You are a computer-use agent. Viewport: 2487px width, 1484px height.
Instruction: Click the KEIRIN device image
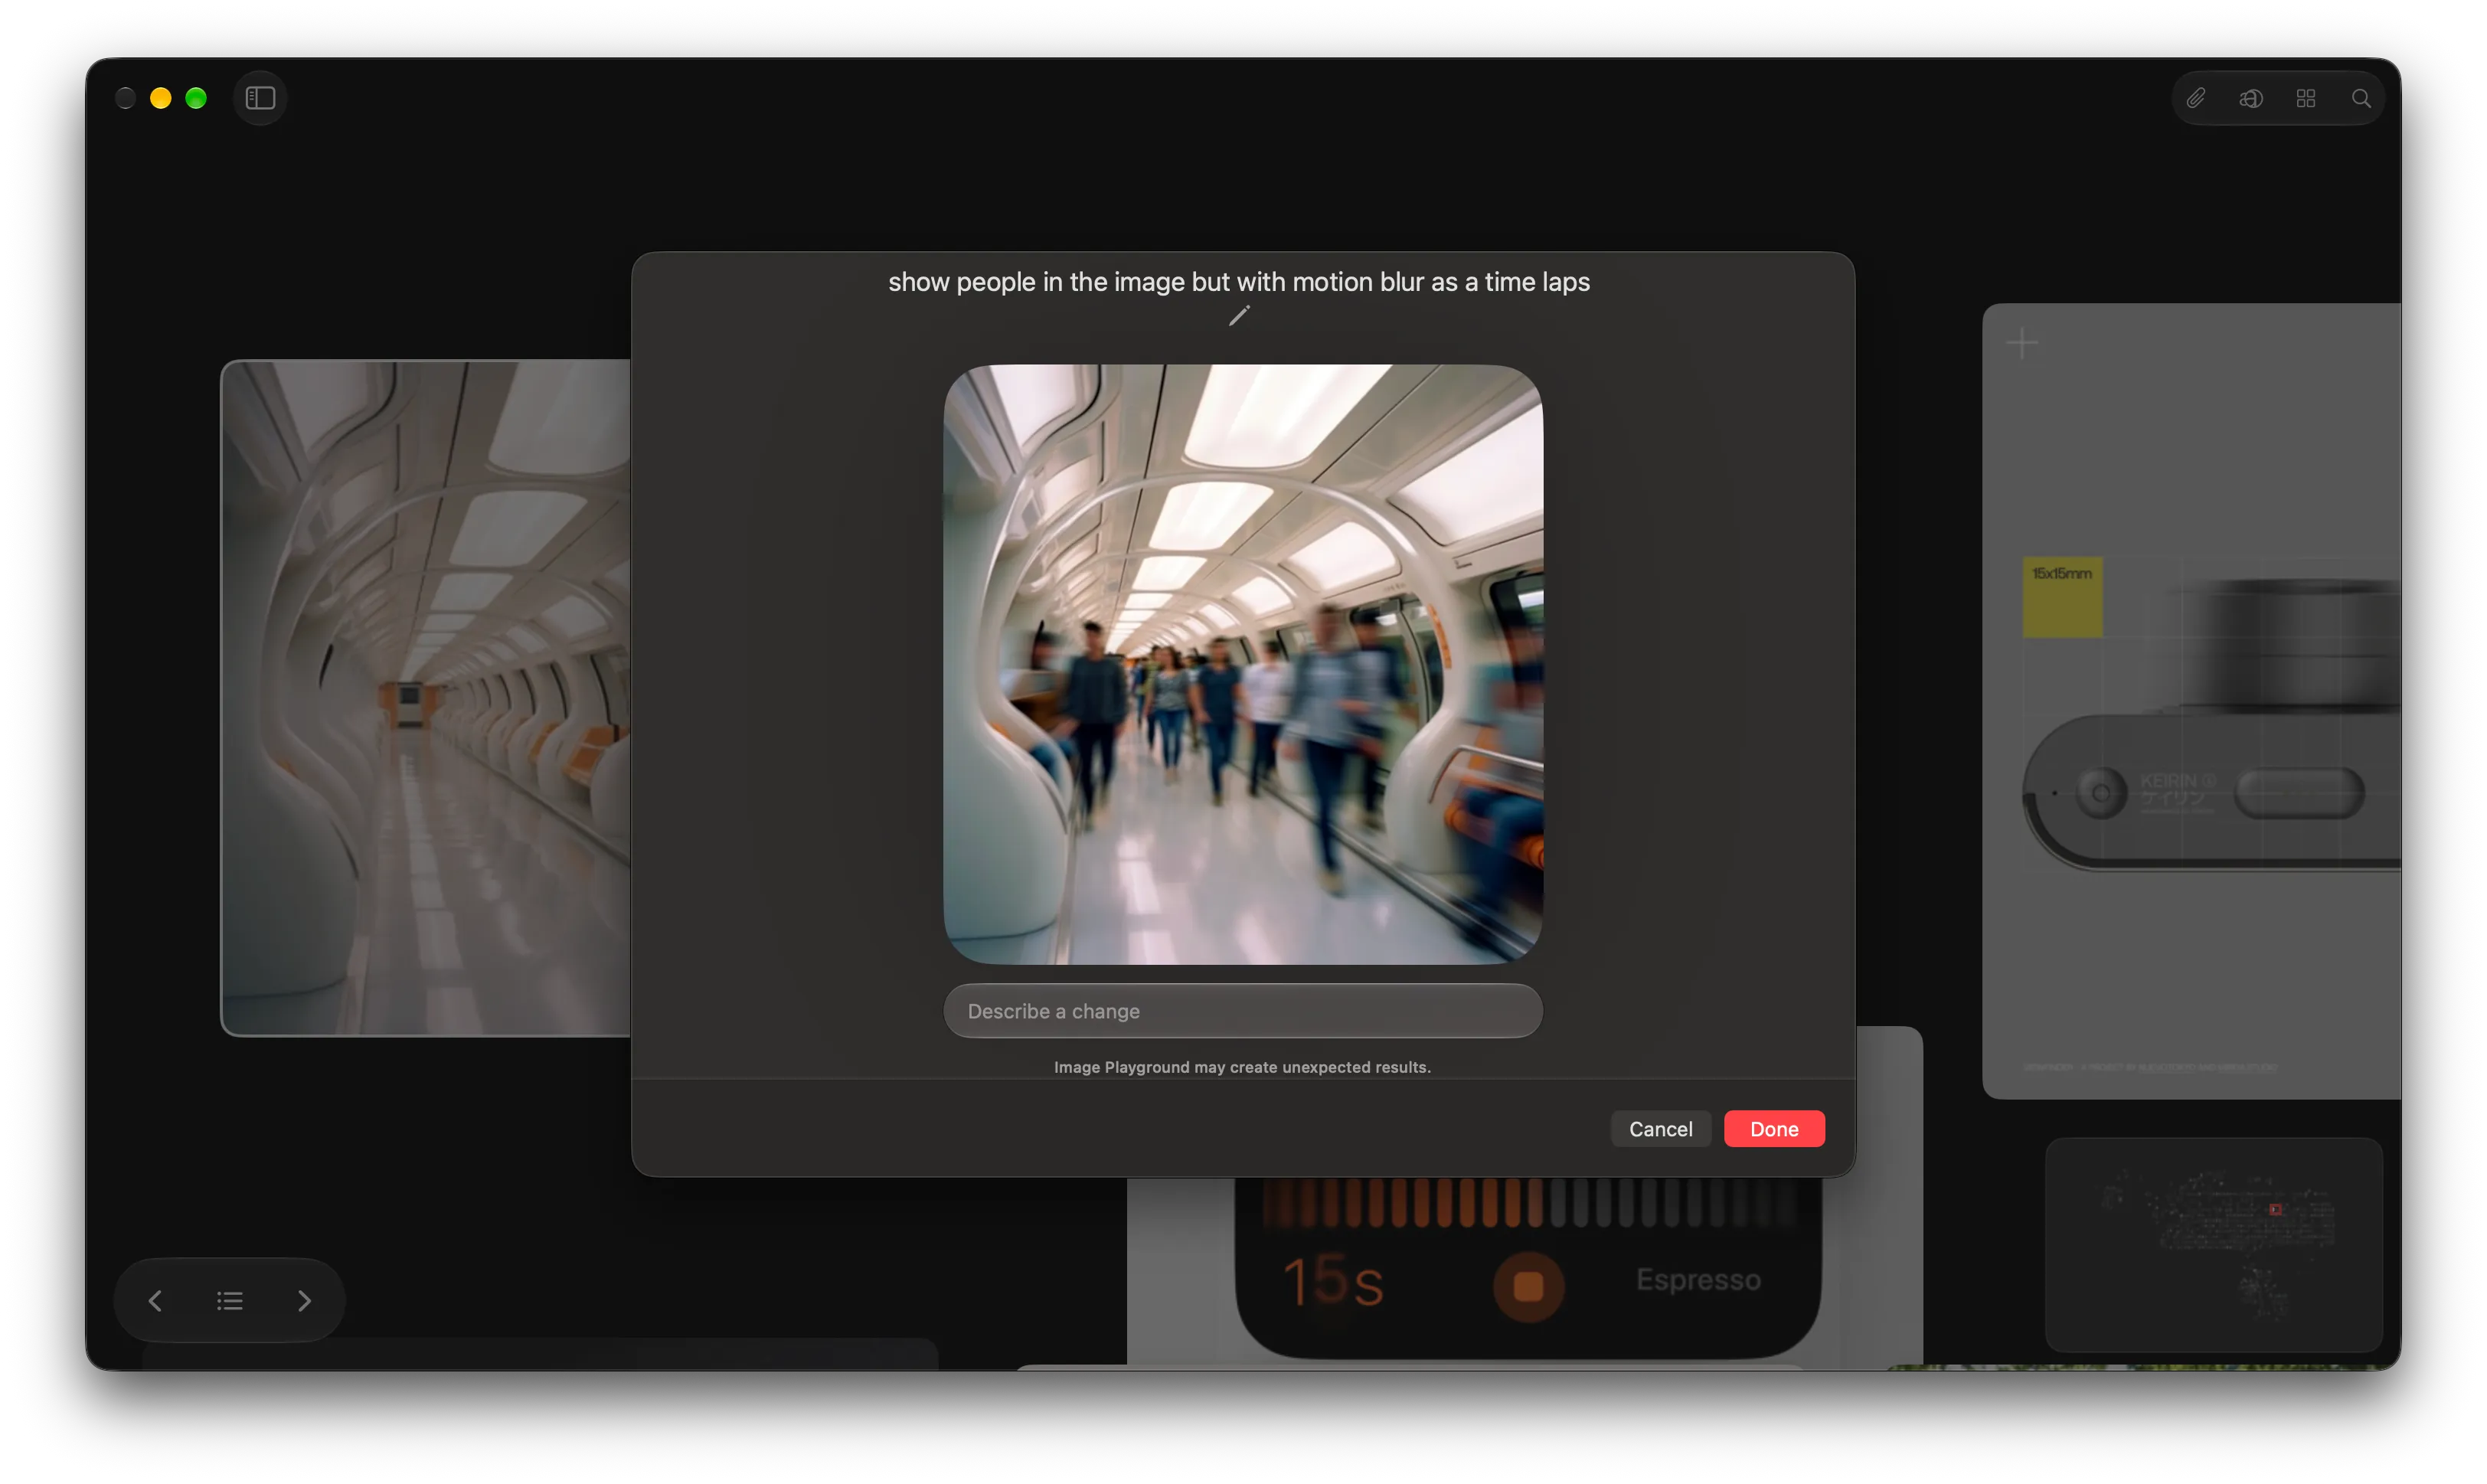(x=2212, y=725)
